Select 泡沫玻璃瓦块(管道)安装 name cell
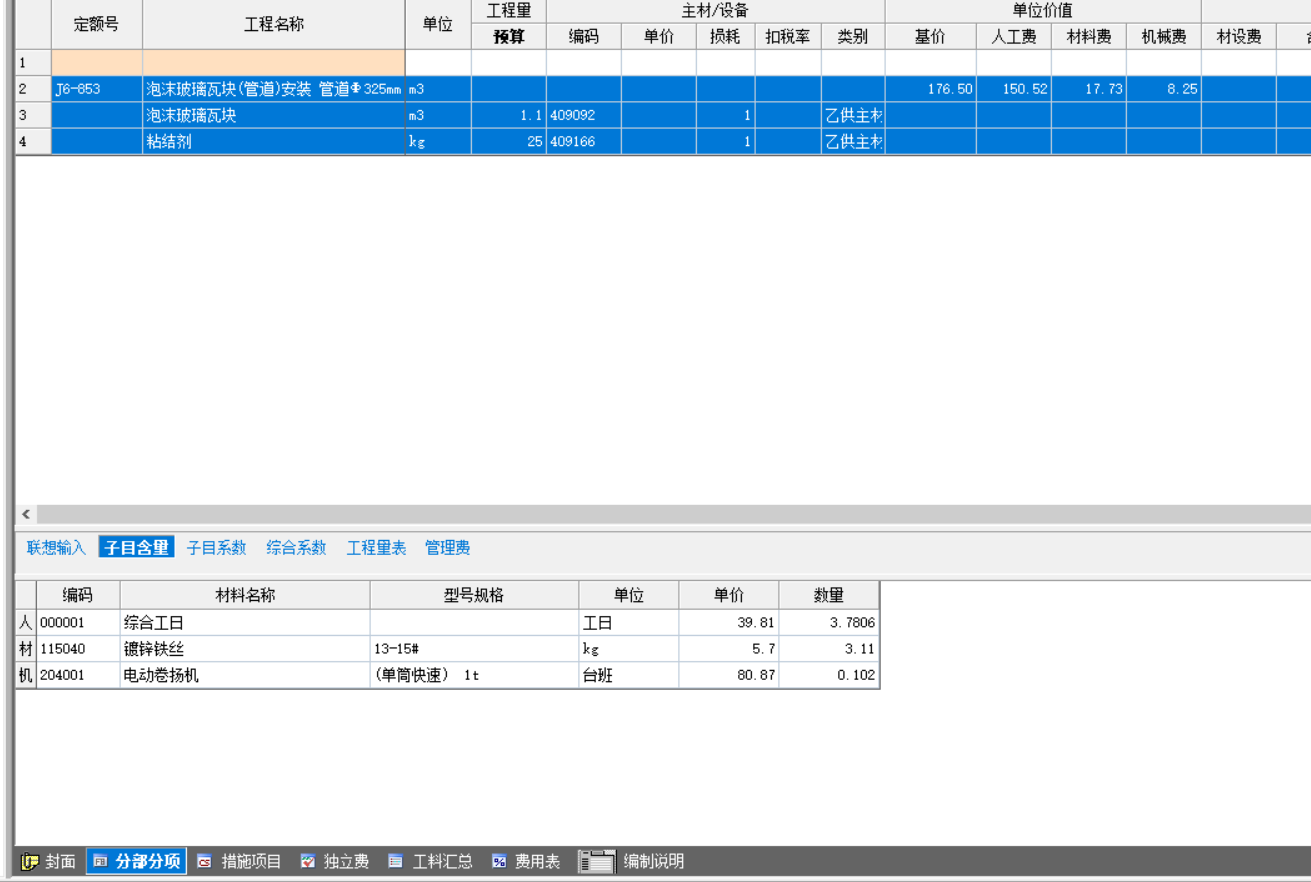This screenshot has width=1311, height=882. pyautogui.click(x=274, y=89)
